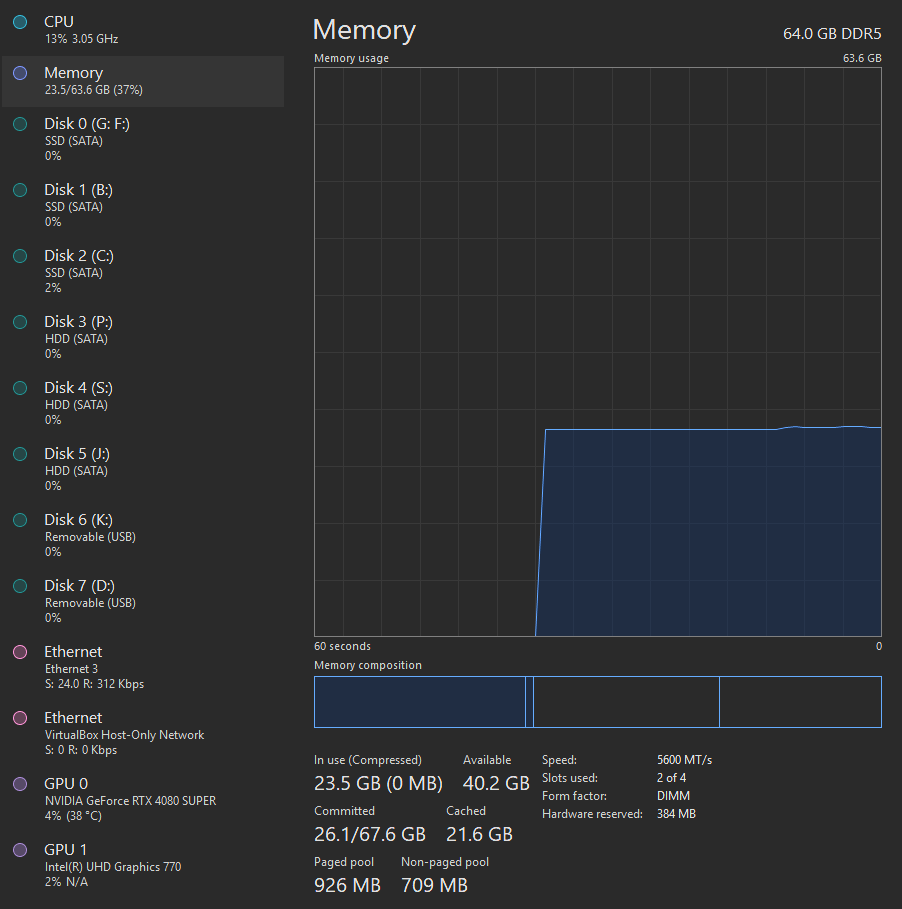Open Disk 0 (G: F:) details

pyautogui.click(x=143, y=139)
